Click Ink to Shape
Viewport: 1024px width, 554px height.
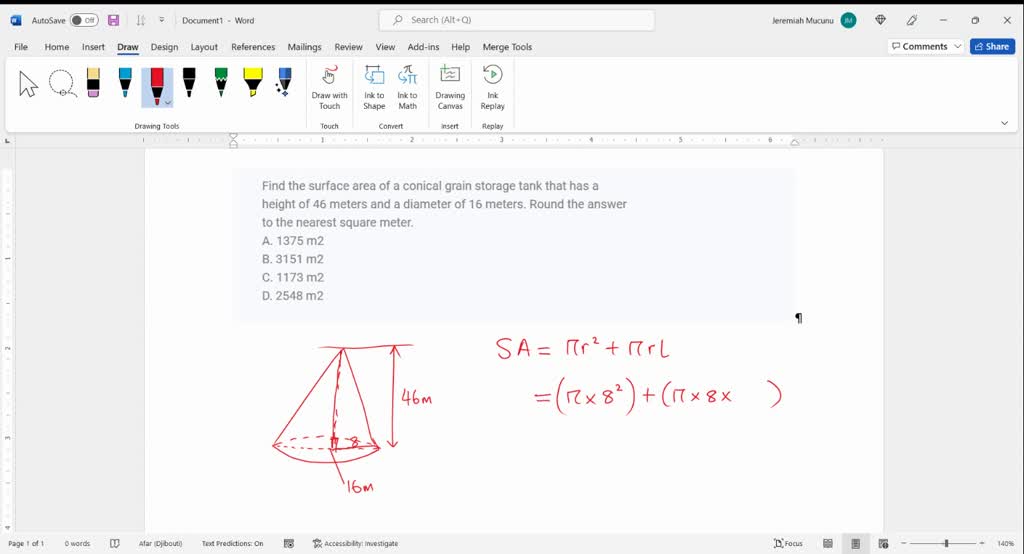[374, 88]
